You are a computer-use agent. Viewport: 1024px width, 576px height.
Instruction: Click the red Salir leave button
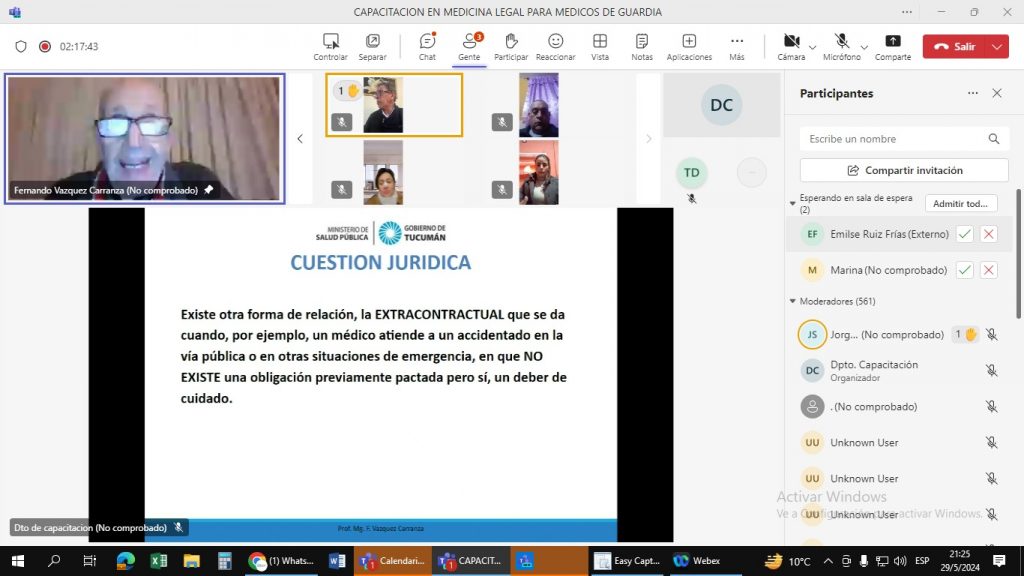pyautogui.click(x=955, y=46)
